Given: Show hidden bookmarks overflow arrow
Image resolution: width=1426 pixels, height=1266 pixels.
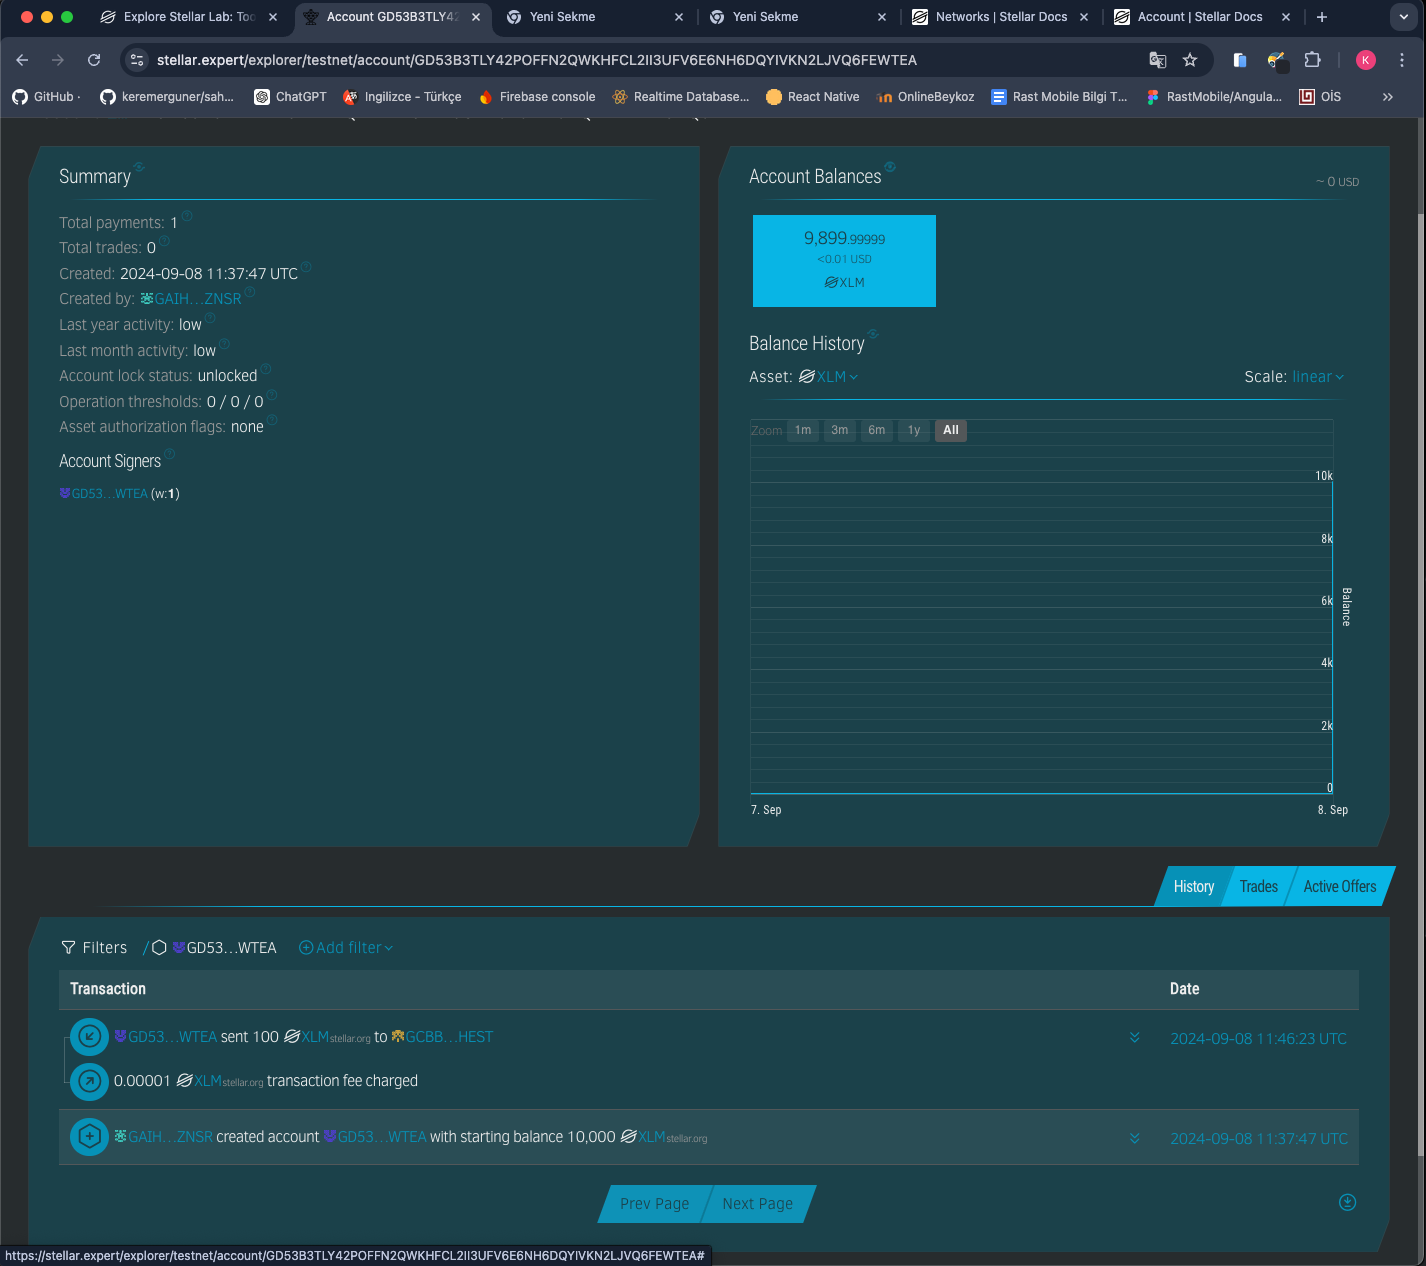Looking at the screenshot, I should 1388,97.
